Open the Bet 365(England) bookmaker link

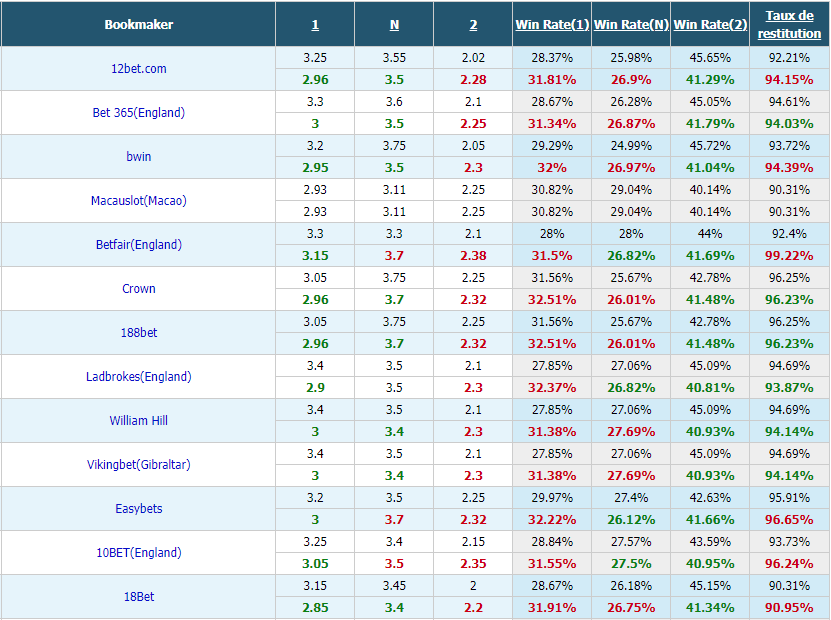click(138, 112)
